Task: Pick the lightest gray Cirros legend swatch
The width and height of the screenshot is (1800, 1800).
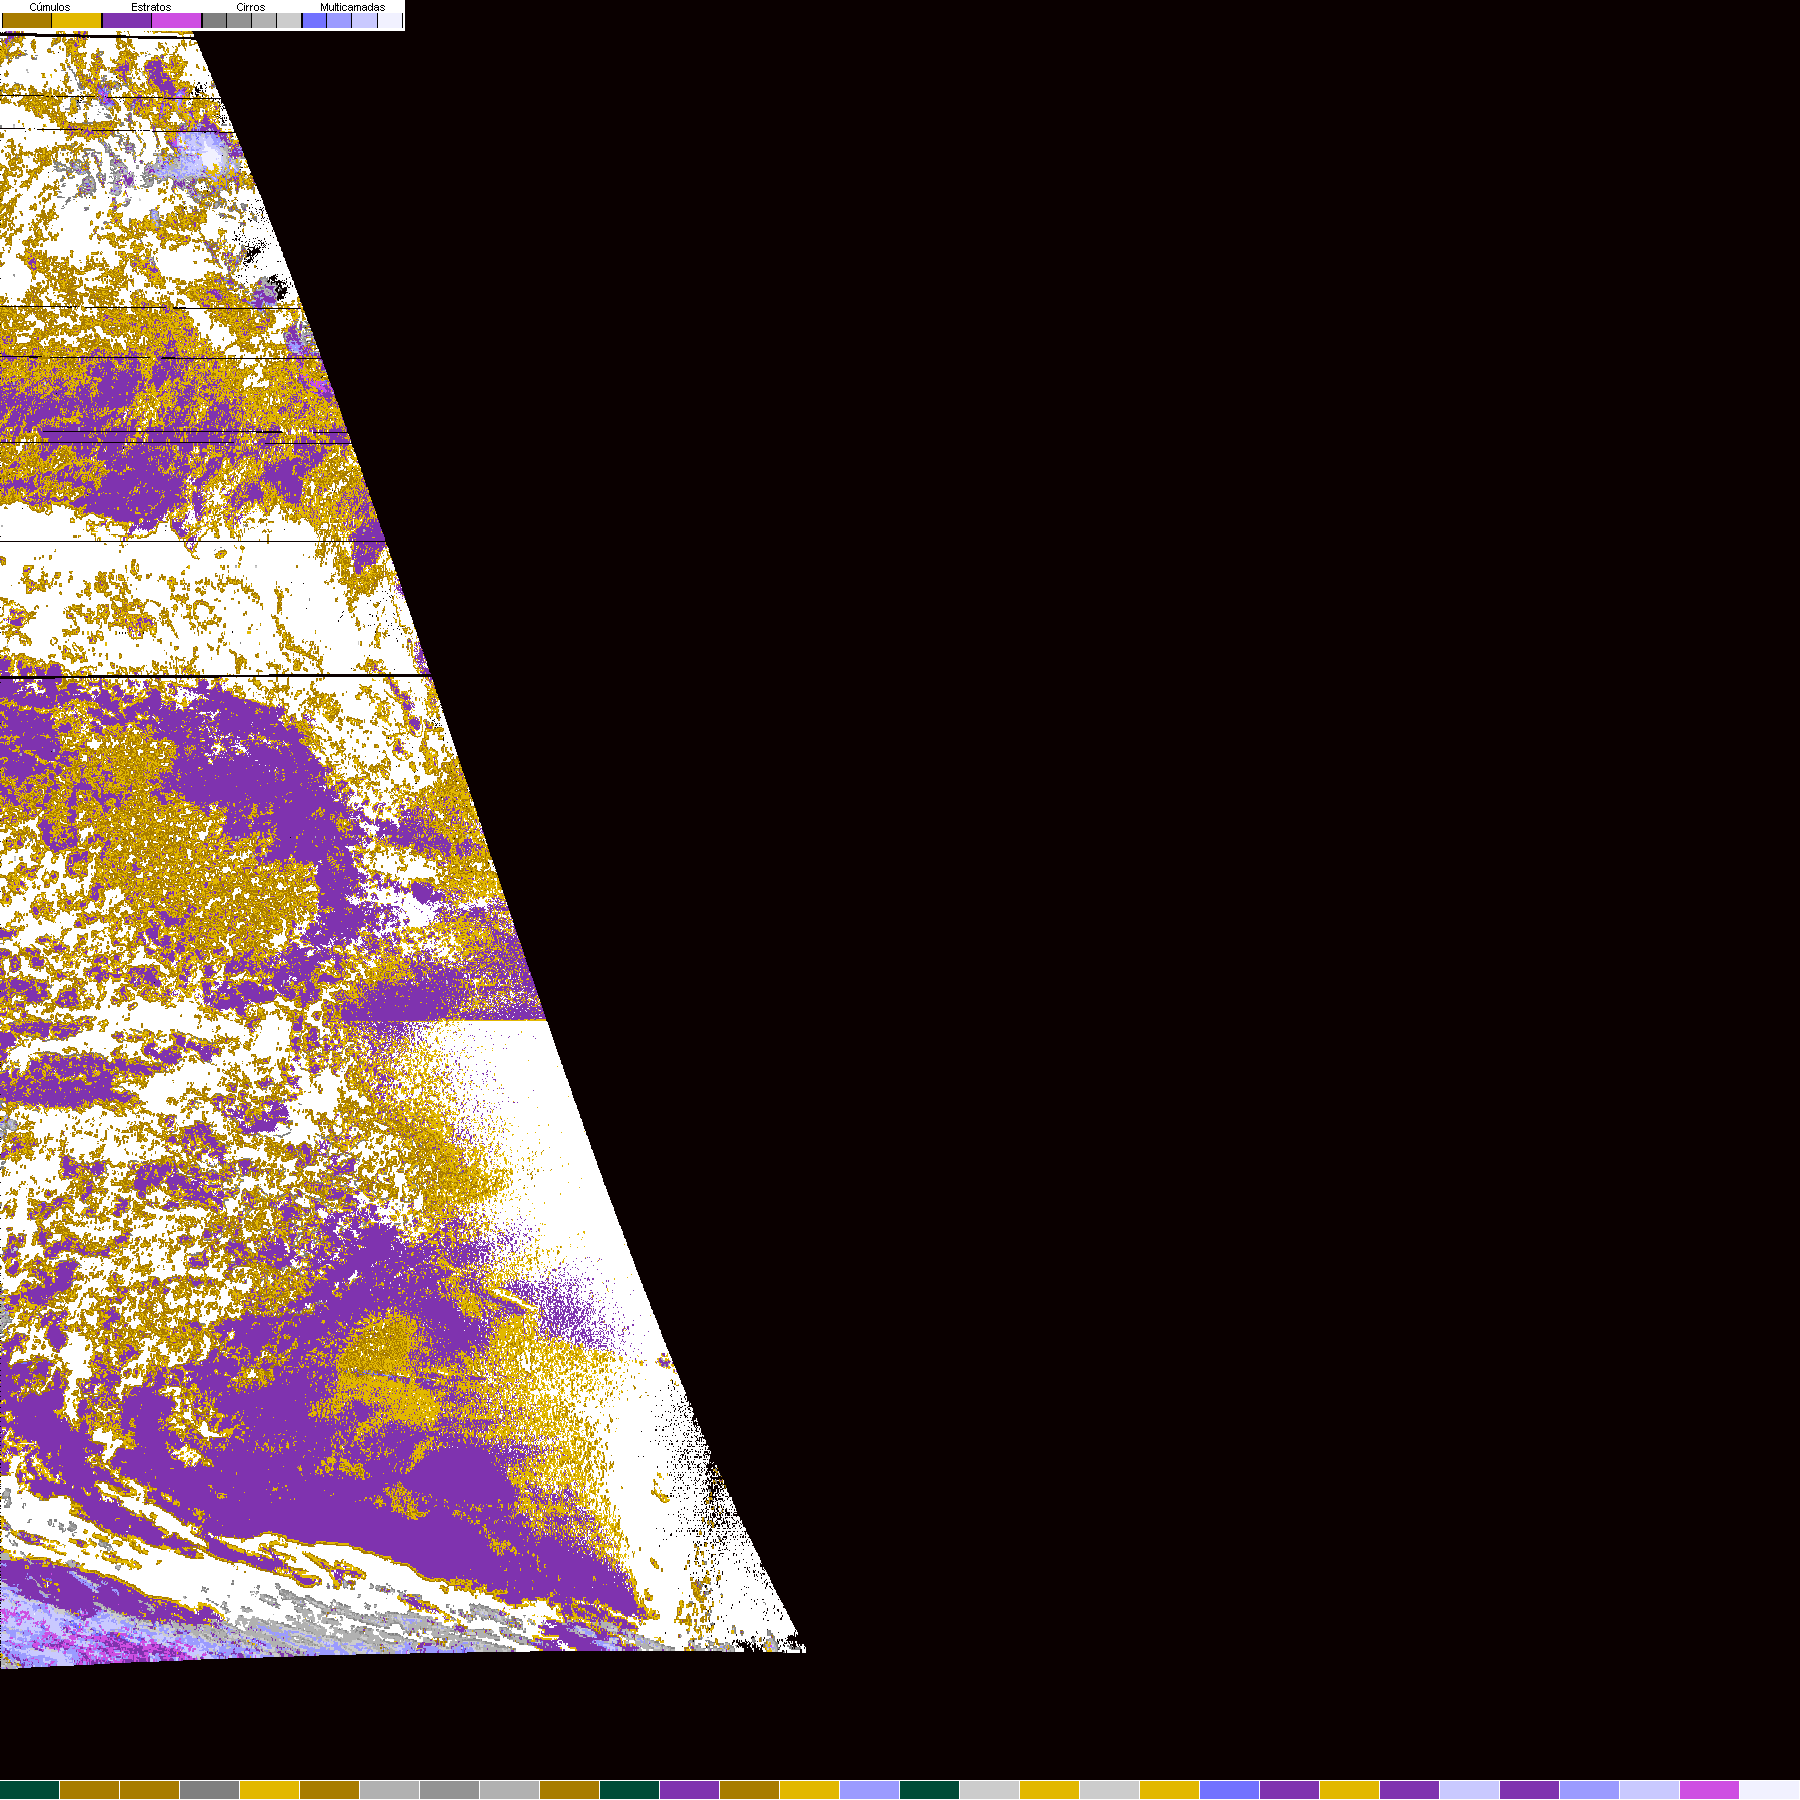Action: point(289,21)
